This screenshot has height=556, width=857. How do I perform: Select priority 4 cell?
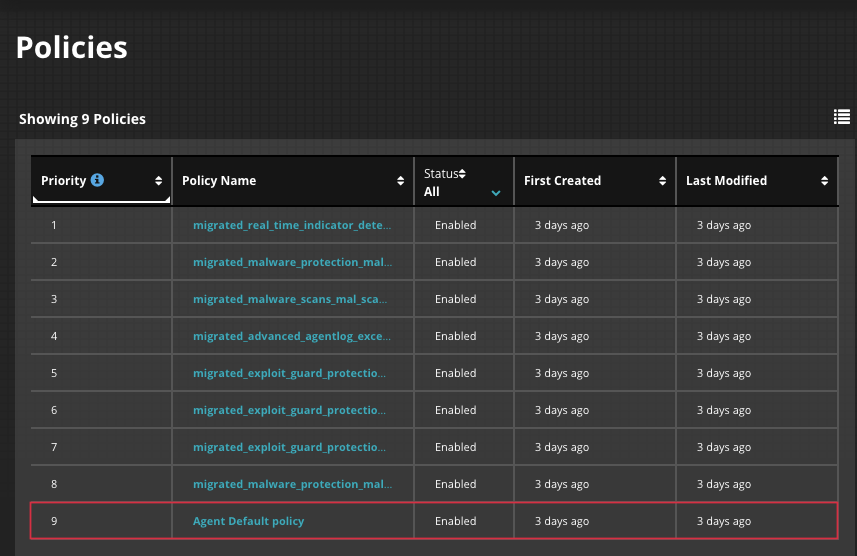101,336
